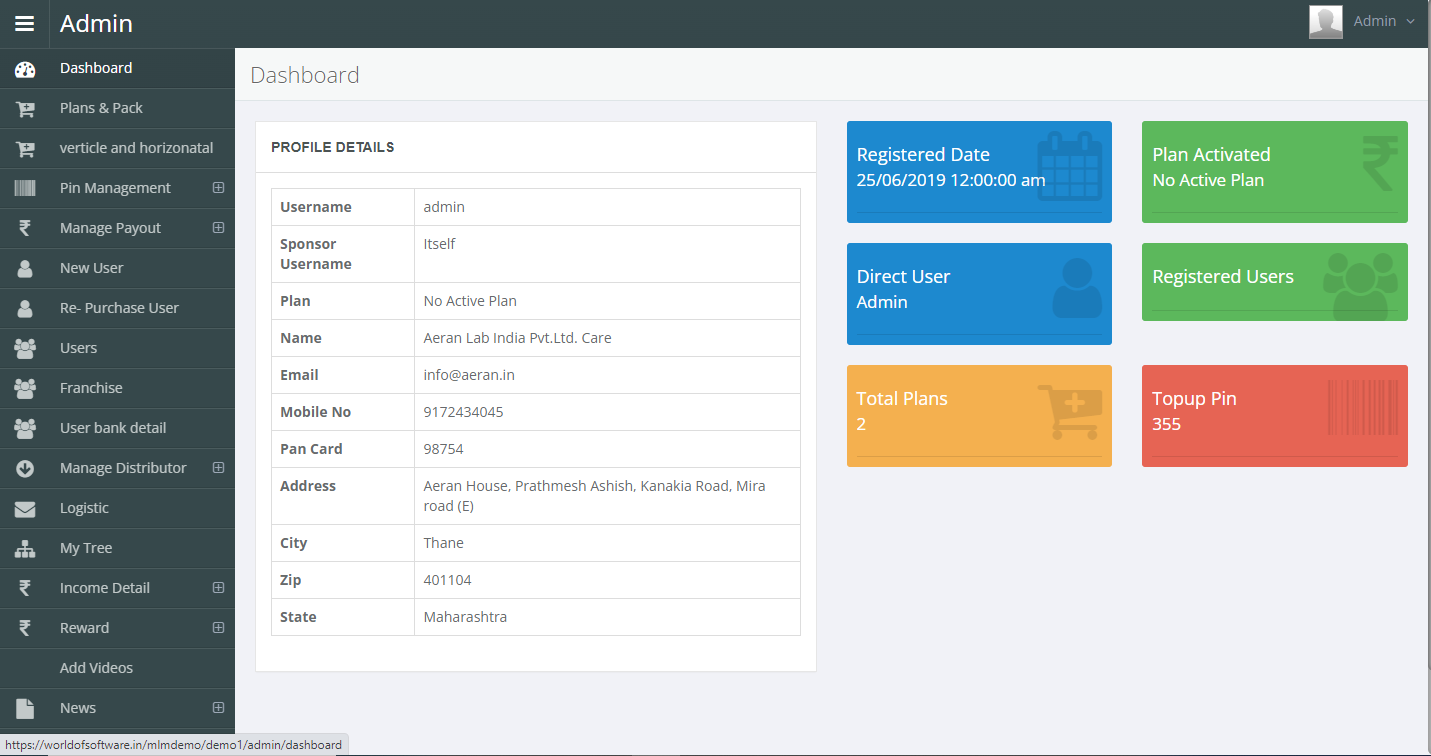Click the Manage Payout rupee icon
The width and height of the screenshot is (1431, 756).
pyautogui.click(x=25, y=228)
